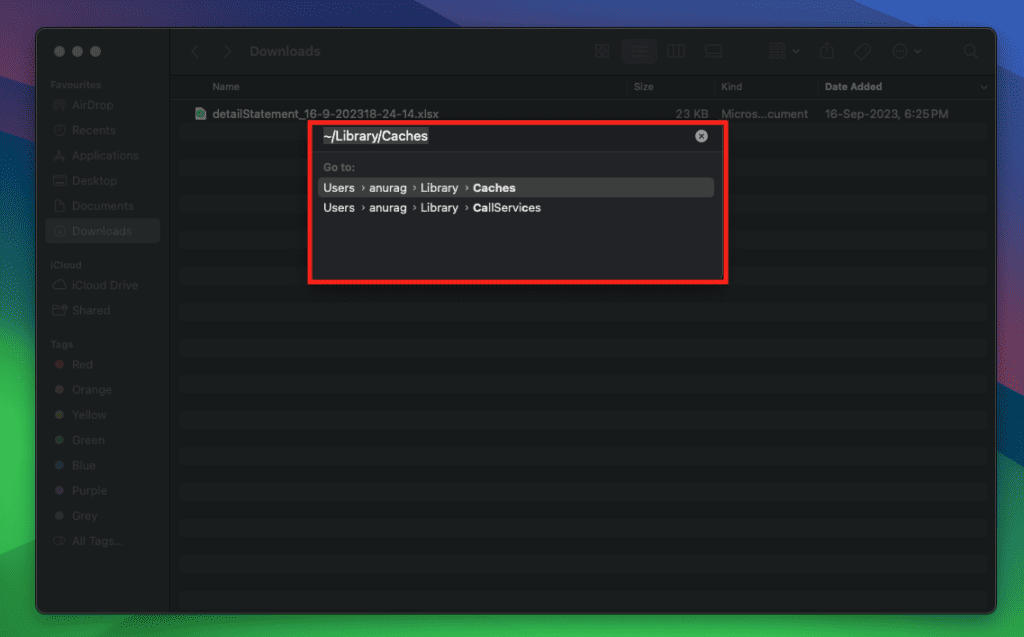Clear the path field with the X button
Screen dimensions: 1024x637
point(701,136)
